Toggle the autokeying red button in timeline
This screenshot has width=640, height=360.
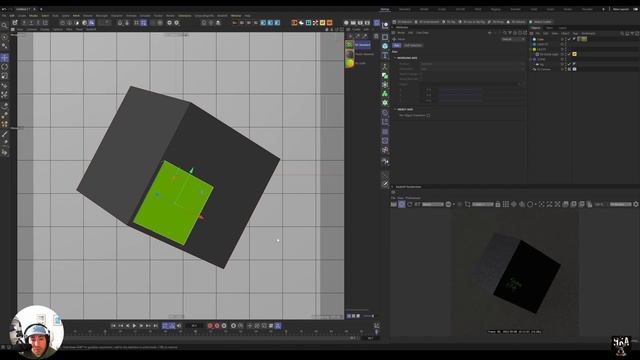click(217, 326)
